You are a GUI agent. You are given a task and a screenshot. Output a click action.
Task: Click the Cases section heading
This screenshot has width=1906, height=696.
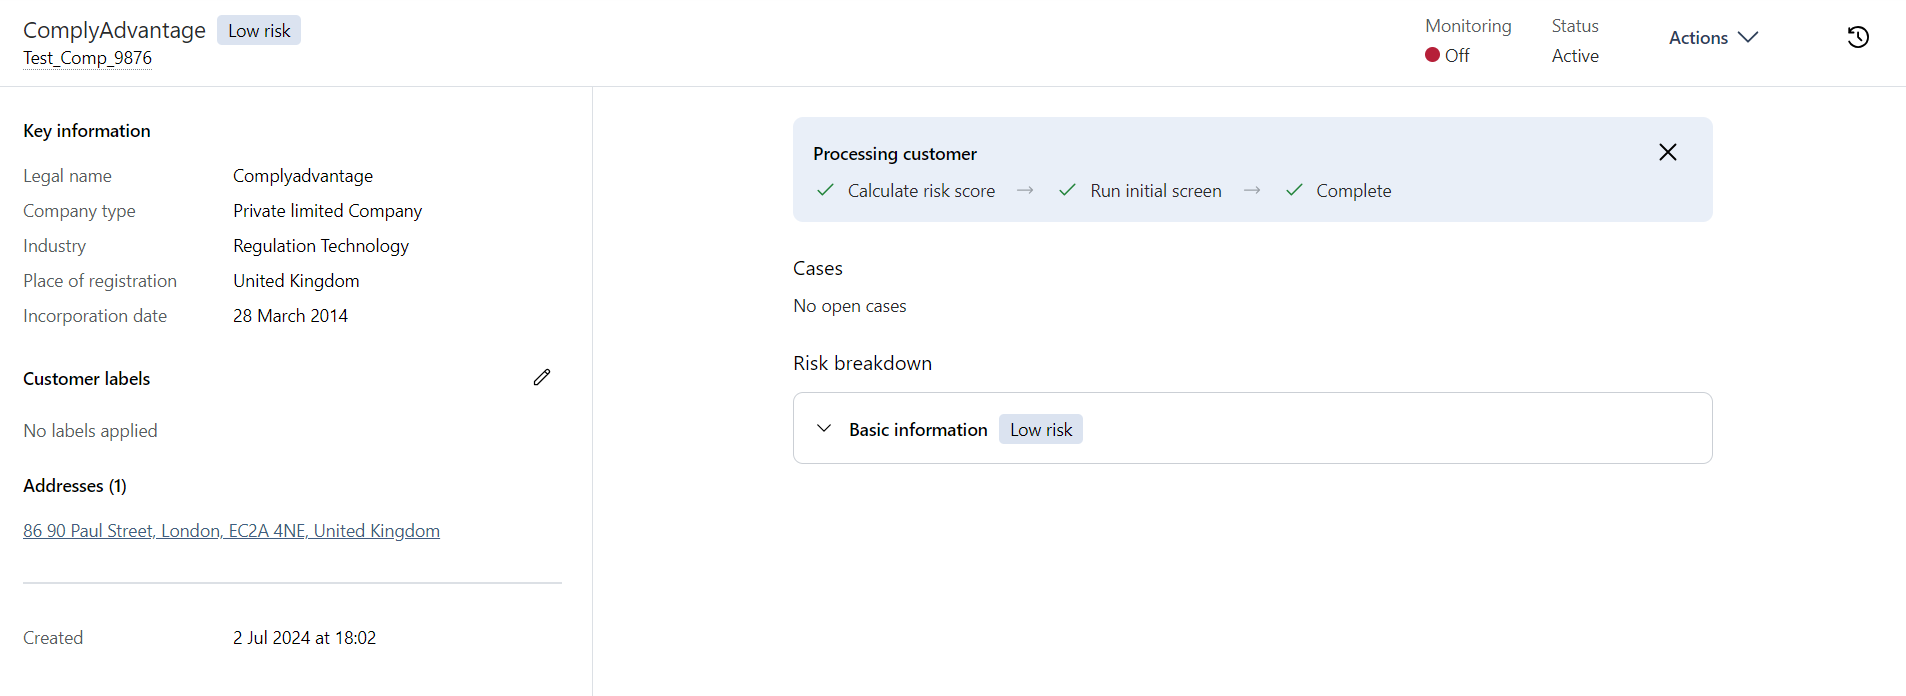(x=818, y=268)
